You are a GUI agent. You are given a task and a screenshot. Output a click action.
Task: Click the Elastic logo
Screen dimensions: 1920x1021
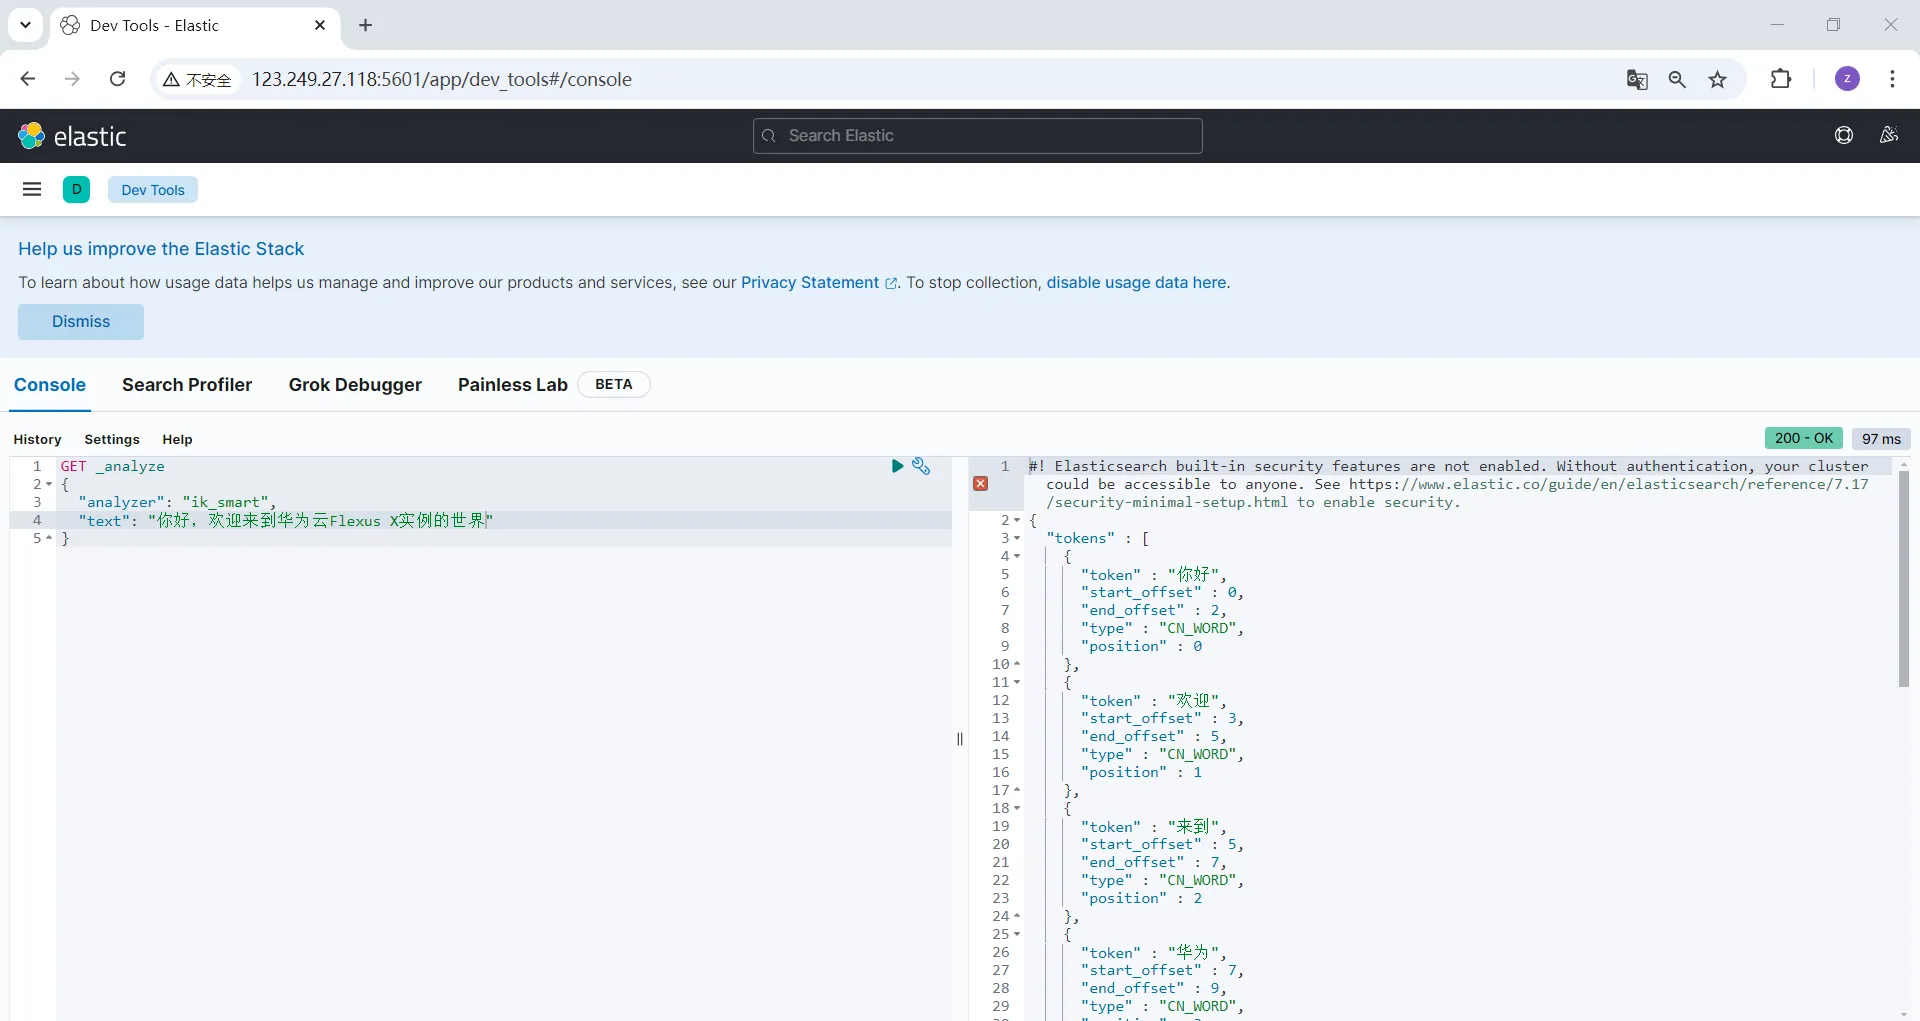click(72, 136)
